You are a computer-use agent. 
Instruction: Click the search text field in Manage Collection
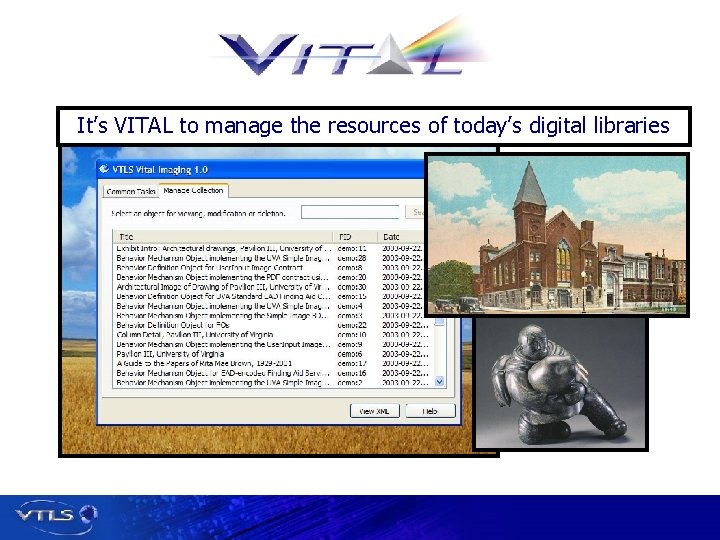pos(350,212)
